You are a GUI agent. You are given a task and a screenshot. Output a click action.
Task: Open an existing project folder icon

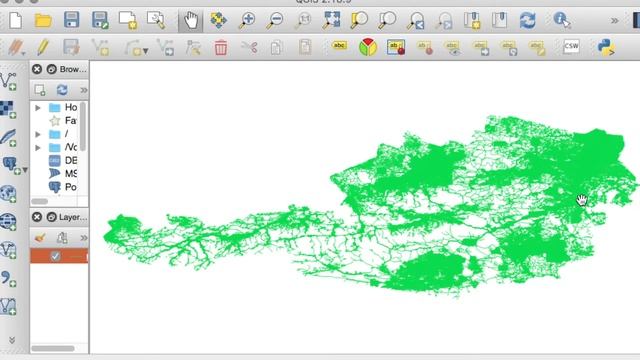[43, 20]
